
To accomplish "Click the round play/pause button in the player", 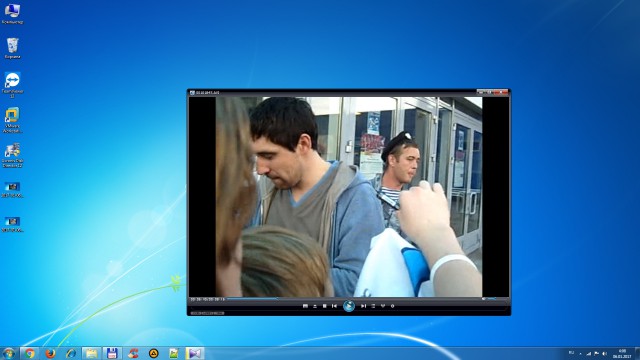I will click(x=349, y=306).
